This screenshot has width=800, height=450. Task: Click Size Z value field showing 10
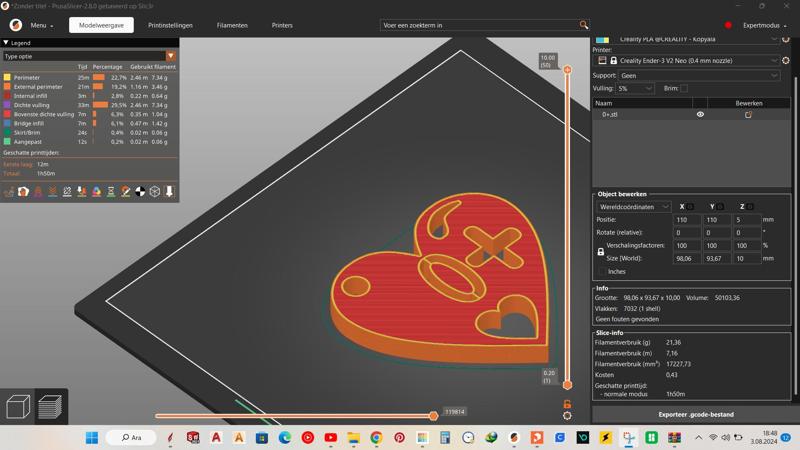pos(747,259)
